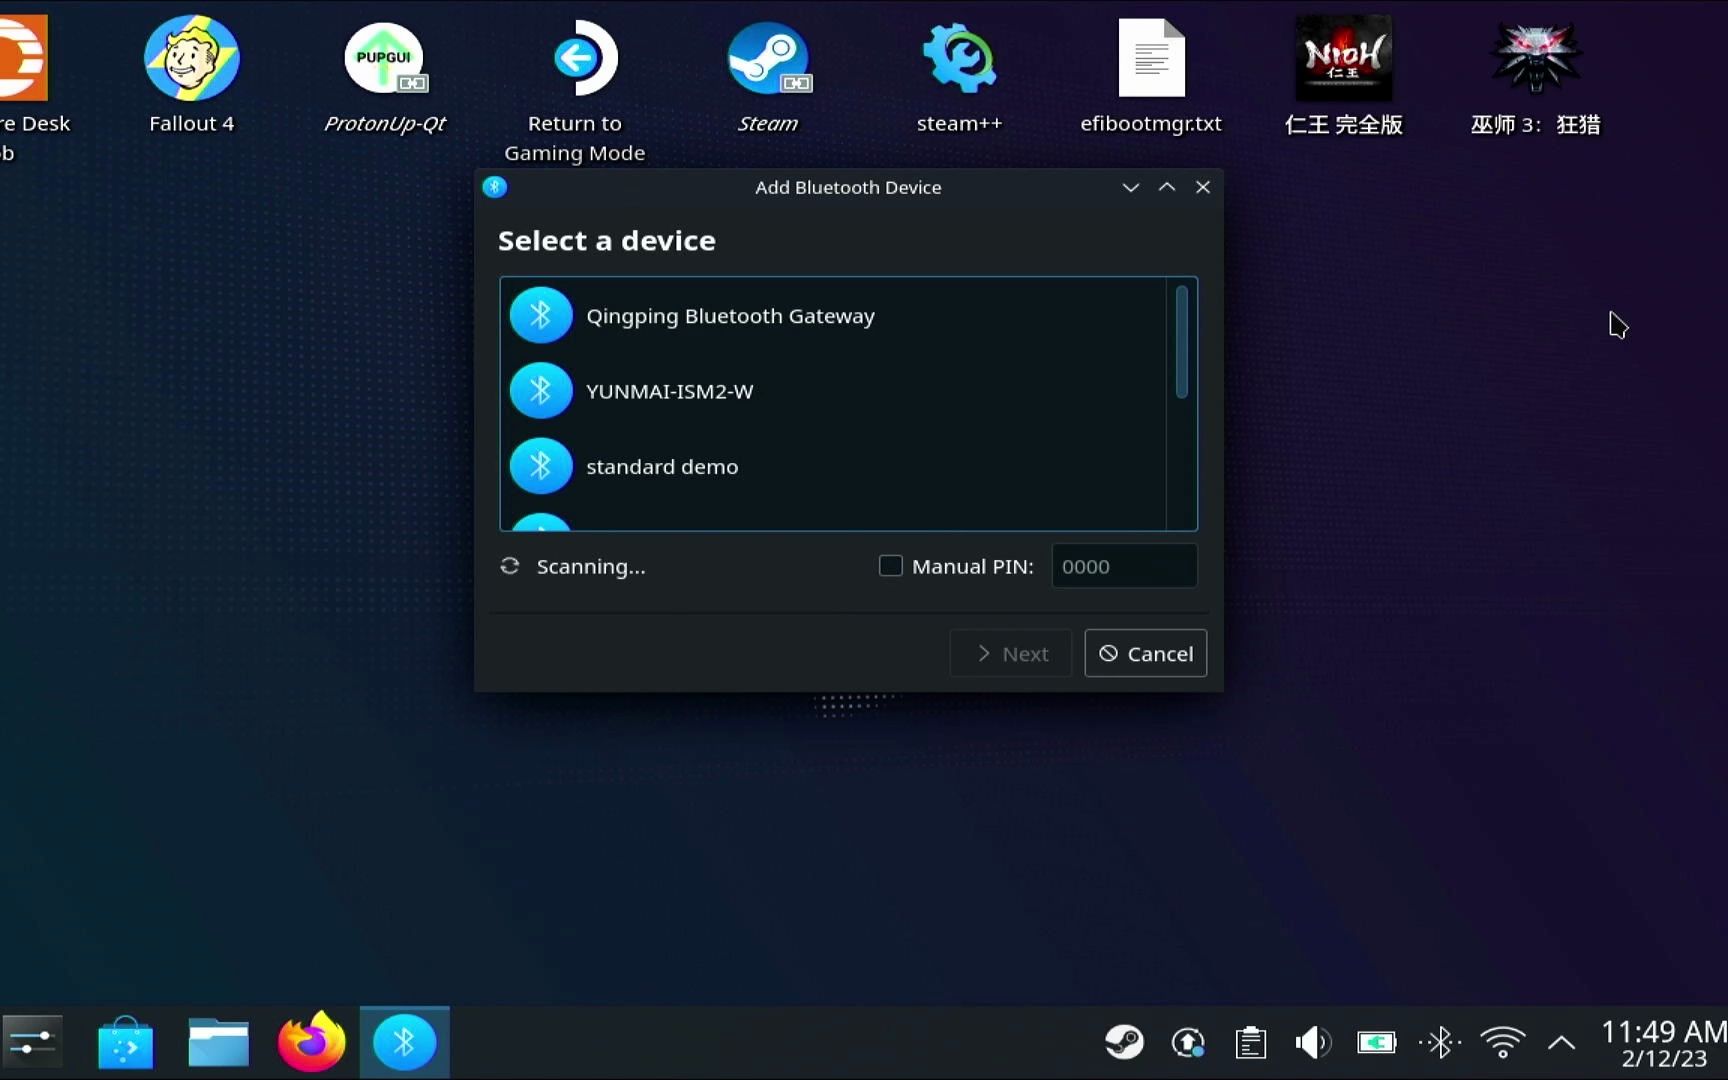The image size is (1728, 1080).
Task: Select the YUNMAI-ISM2-W device
Action: [x=833, y=391]
